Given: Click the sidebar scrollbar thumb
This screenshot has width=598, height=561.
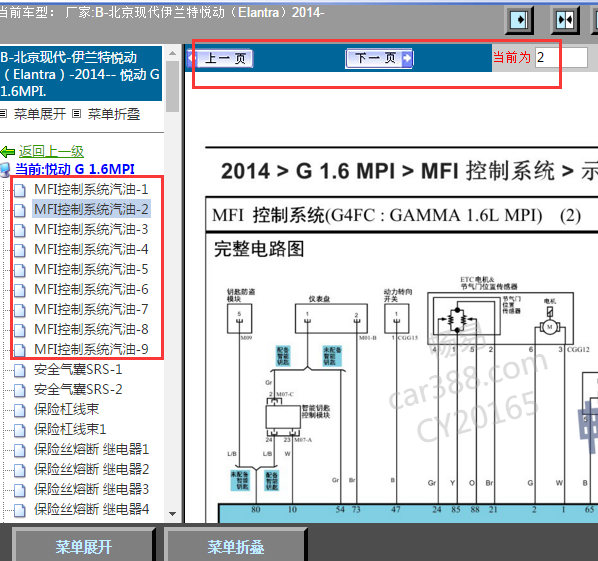Looking at the screenshot, I should tap(172, 86).
